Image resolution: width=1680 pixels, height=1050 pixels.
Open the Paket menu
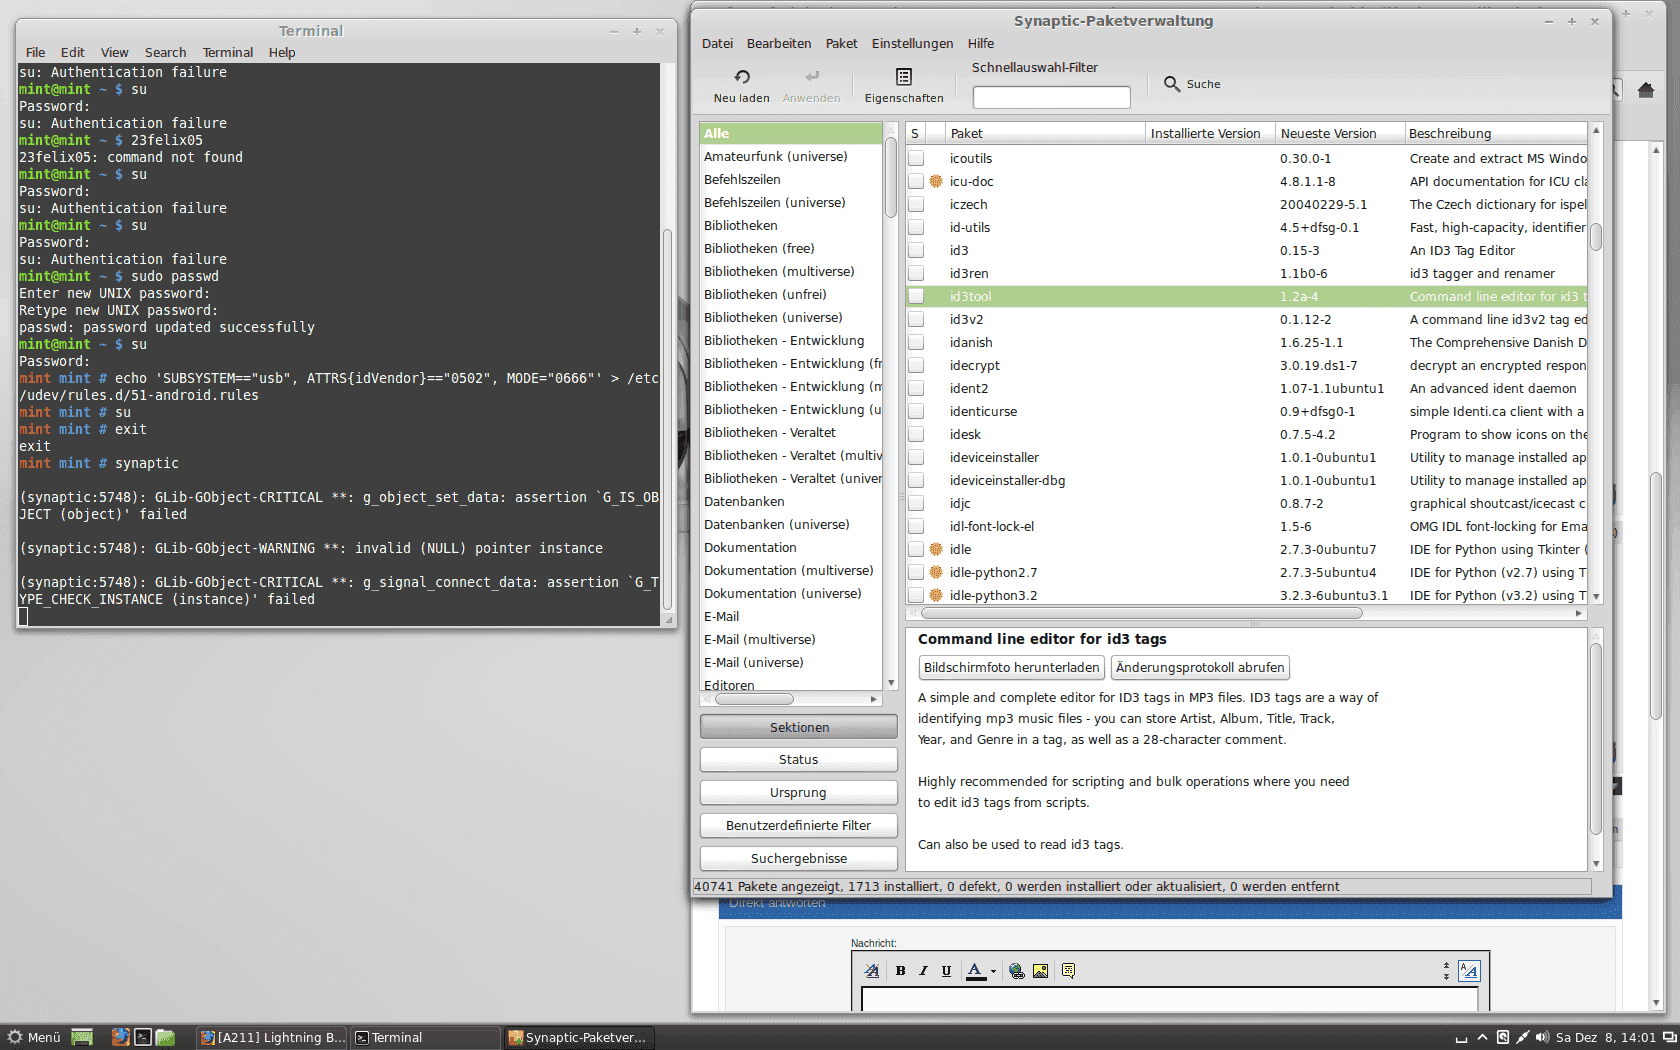[x=841, y=44]
